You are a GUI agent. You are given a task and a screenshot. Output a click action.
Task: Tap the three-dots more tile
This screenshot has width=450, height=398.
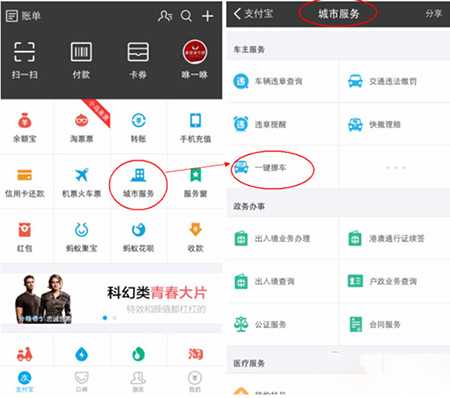pyautogui.click(x=396, y=168)
